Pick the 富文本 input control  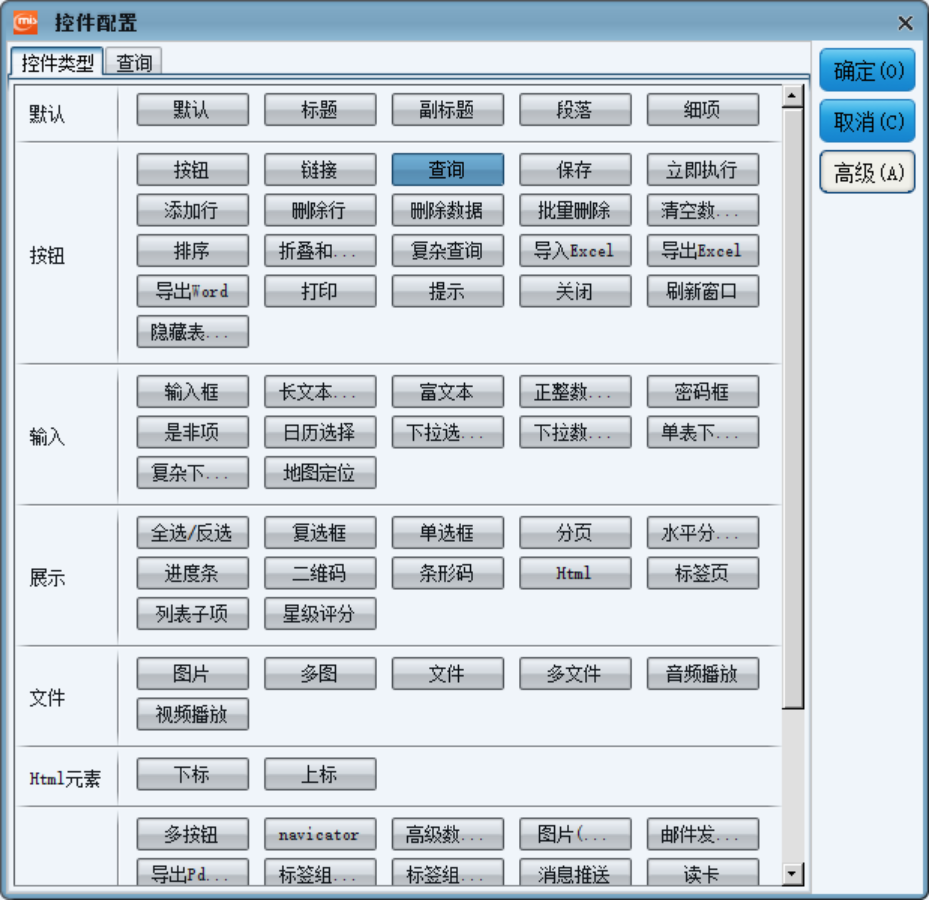[x=447, y=392]
